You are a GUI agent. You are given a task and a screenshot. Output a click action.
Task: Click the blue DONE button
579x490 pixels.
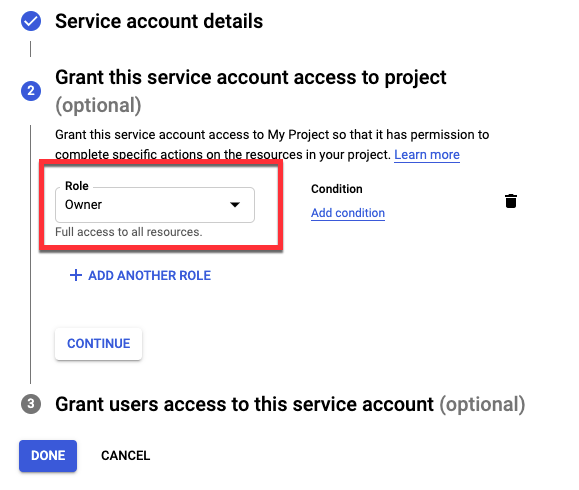(x=48, y=456)
